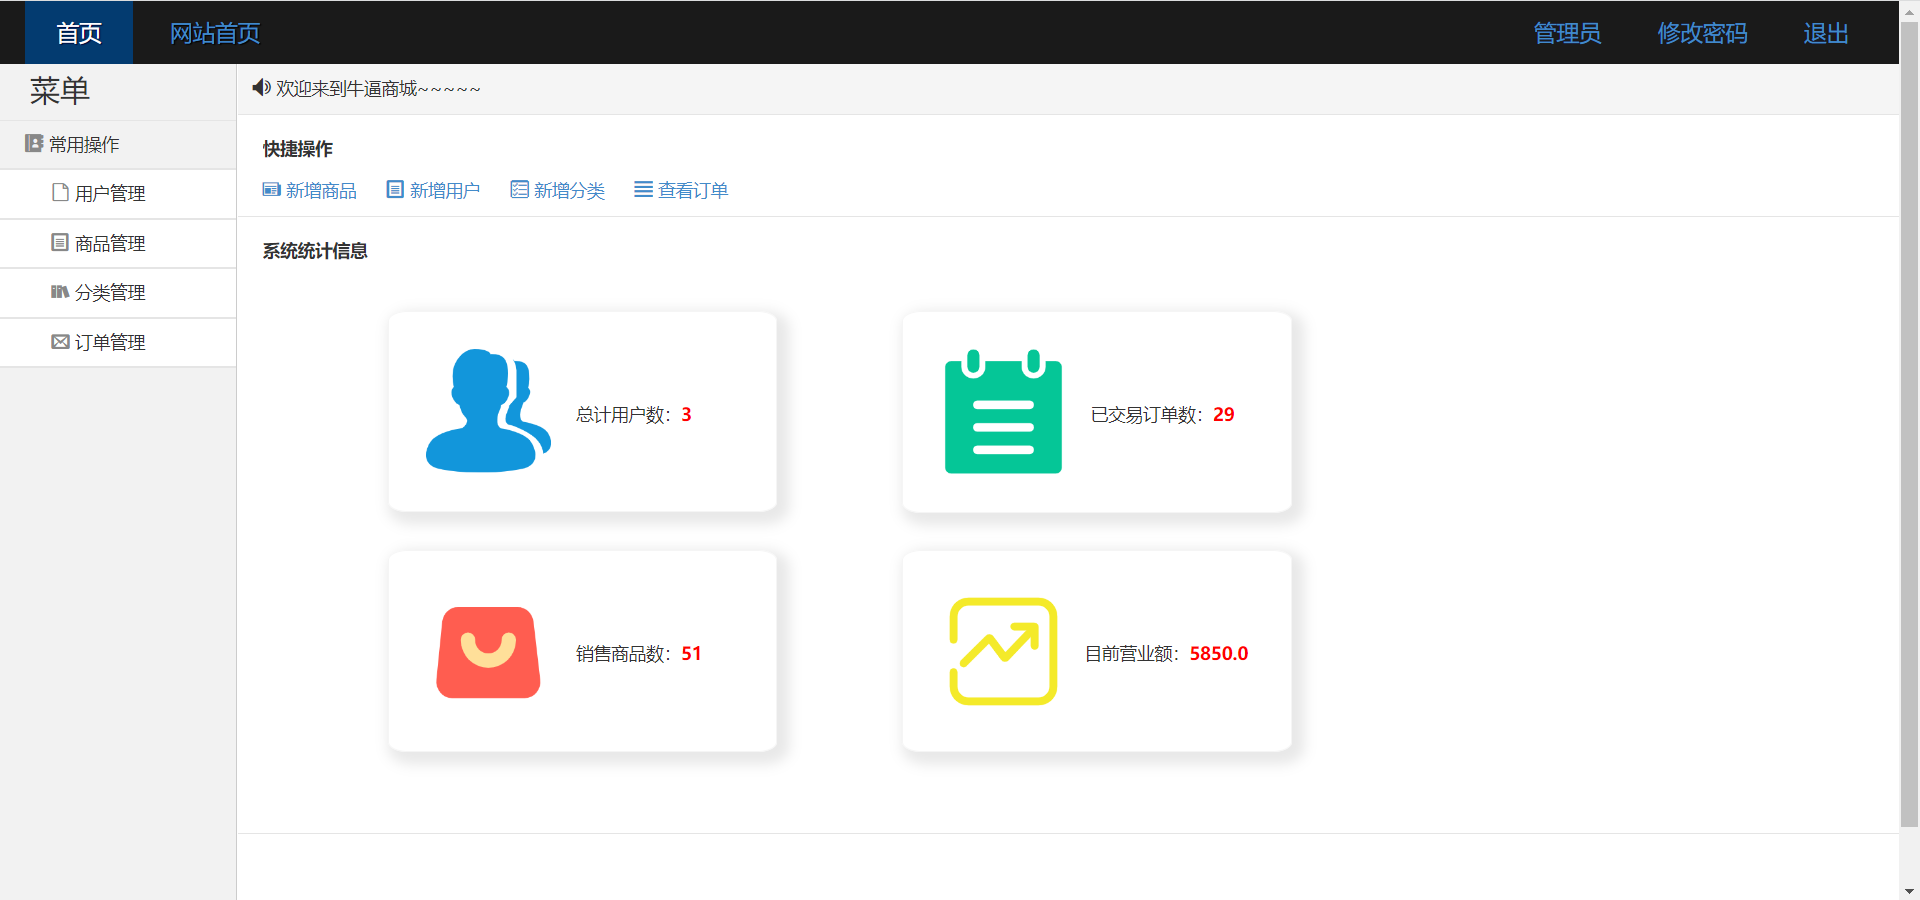Click the 新增商品 card icon

click(270, 189)
